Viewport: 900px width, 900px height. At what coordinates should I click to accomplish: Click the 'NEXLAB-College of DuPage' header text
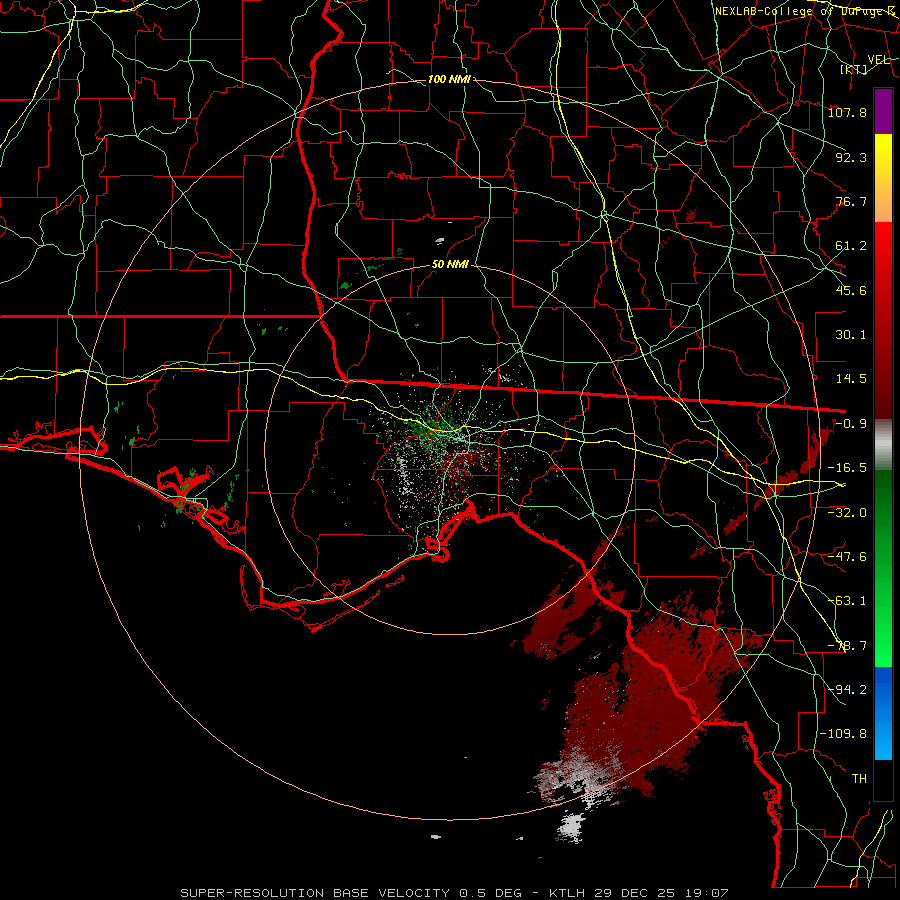800,11
